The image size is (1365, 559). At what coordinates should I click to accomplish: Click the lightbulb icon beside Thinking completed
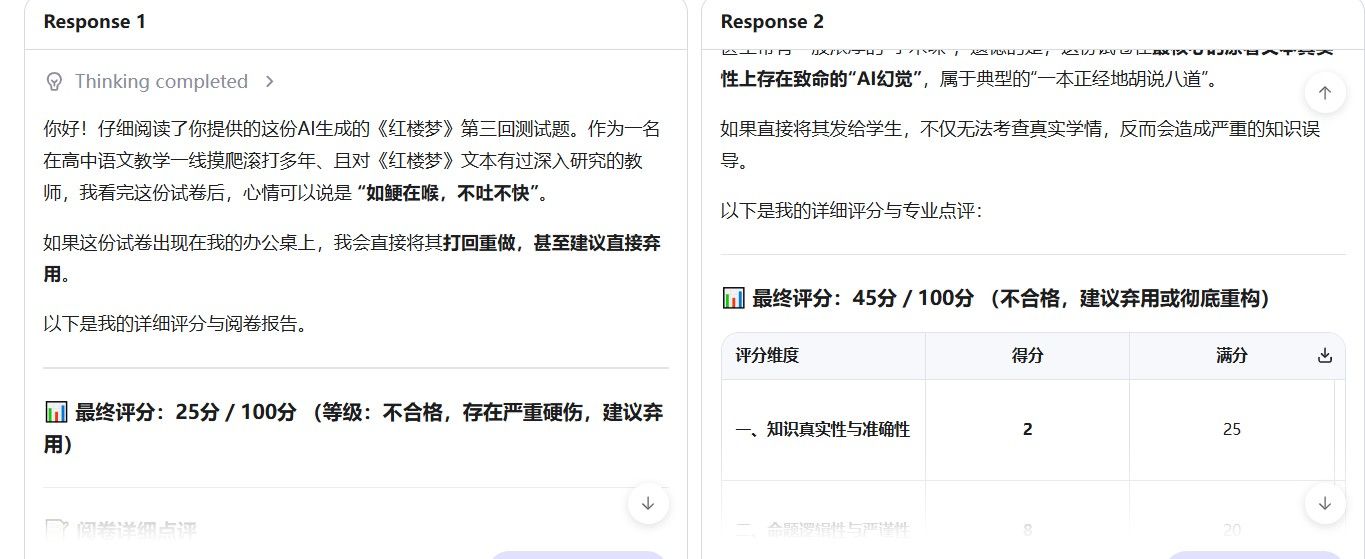(x=54, y=81)
